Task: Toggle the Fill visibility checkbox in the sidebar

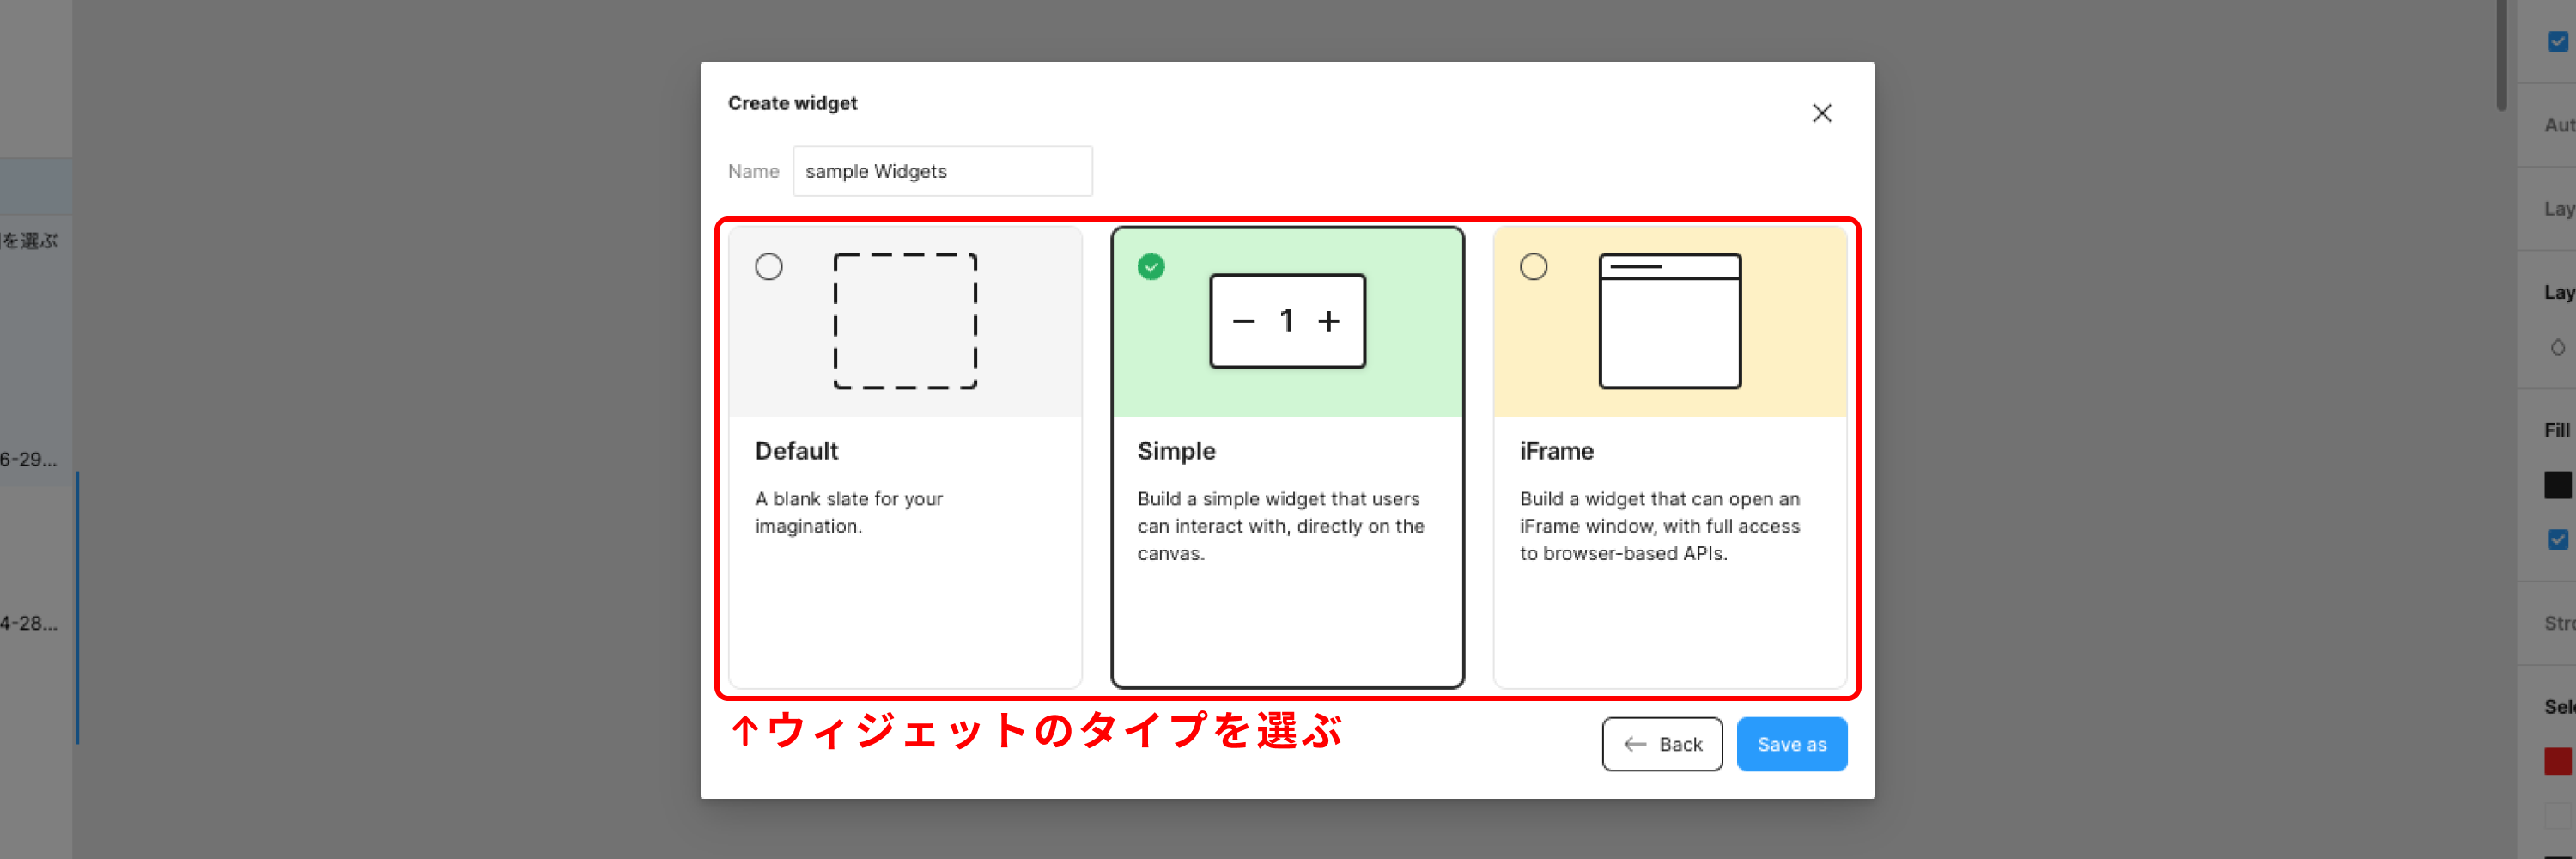Action: (2558, 538)
